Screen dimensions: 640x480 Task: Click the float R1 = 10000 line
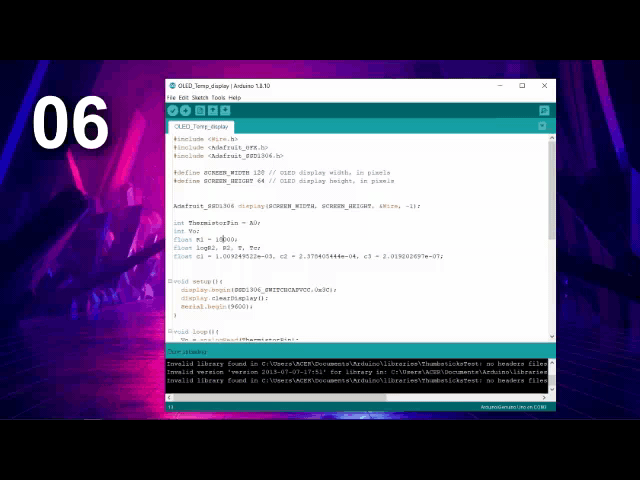click(x=205, y=240)
